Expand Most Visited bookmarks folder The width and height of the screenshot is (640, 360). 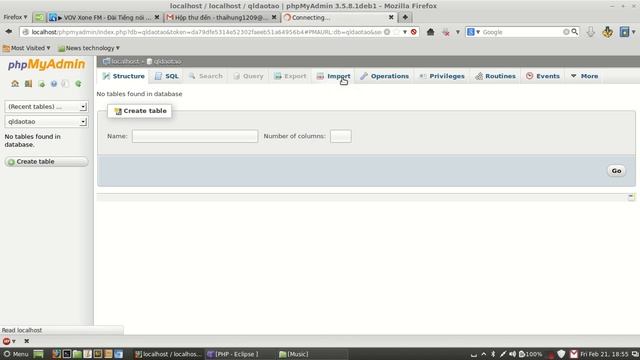click(x=26, y=48)
